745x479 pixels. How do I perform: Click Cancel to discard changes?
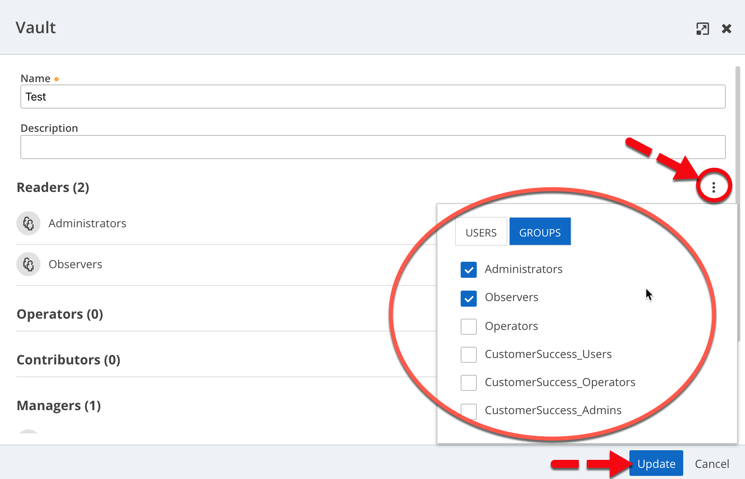pos(712,464)
